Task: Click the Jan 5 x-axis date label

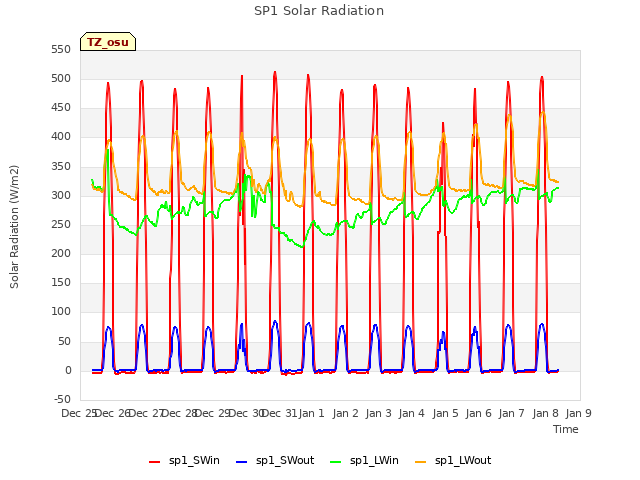Action: [x=445, y=413]
